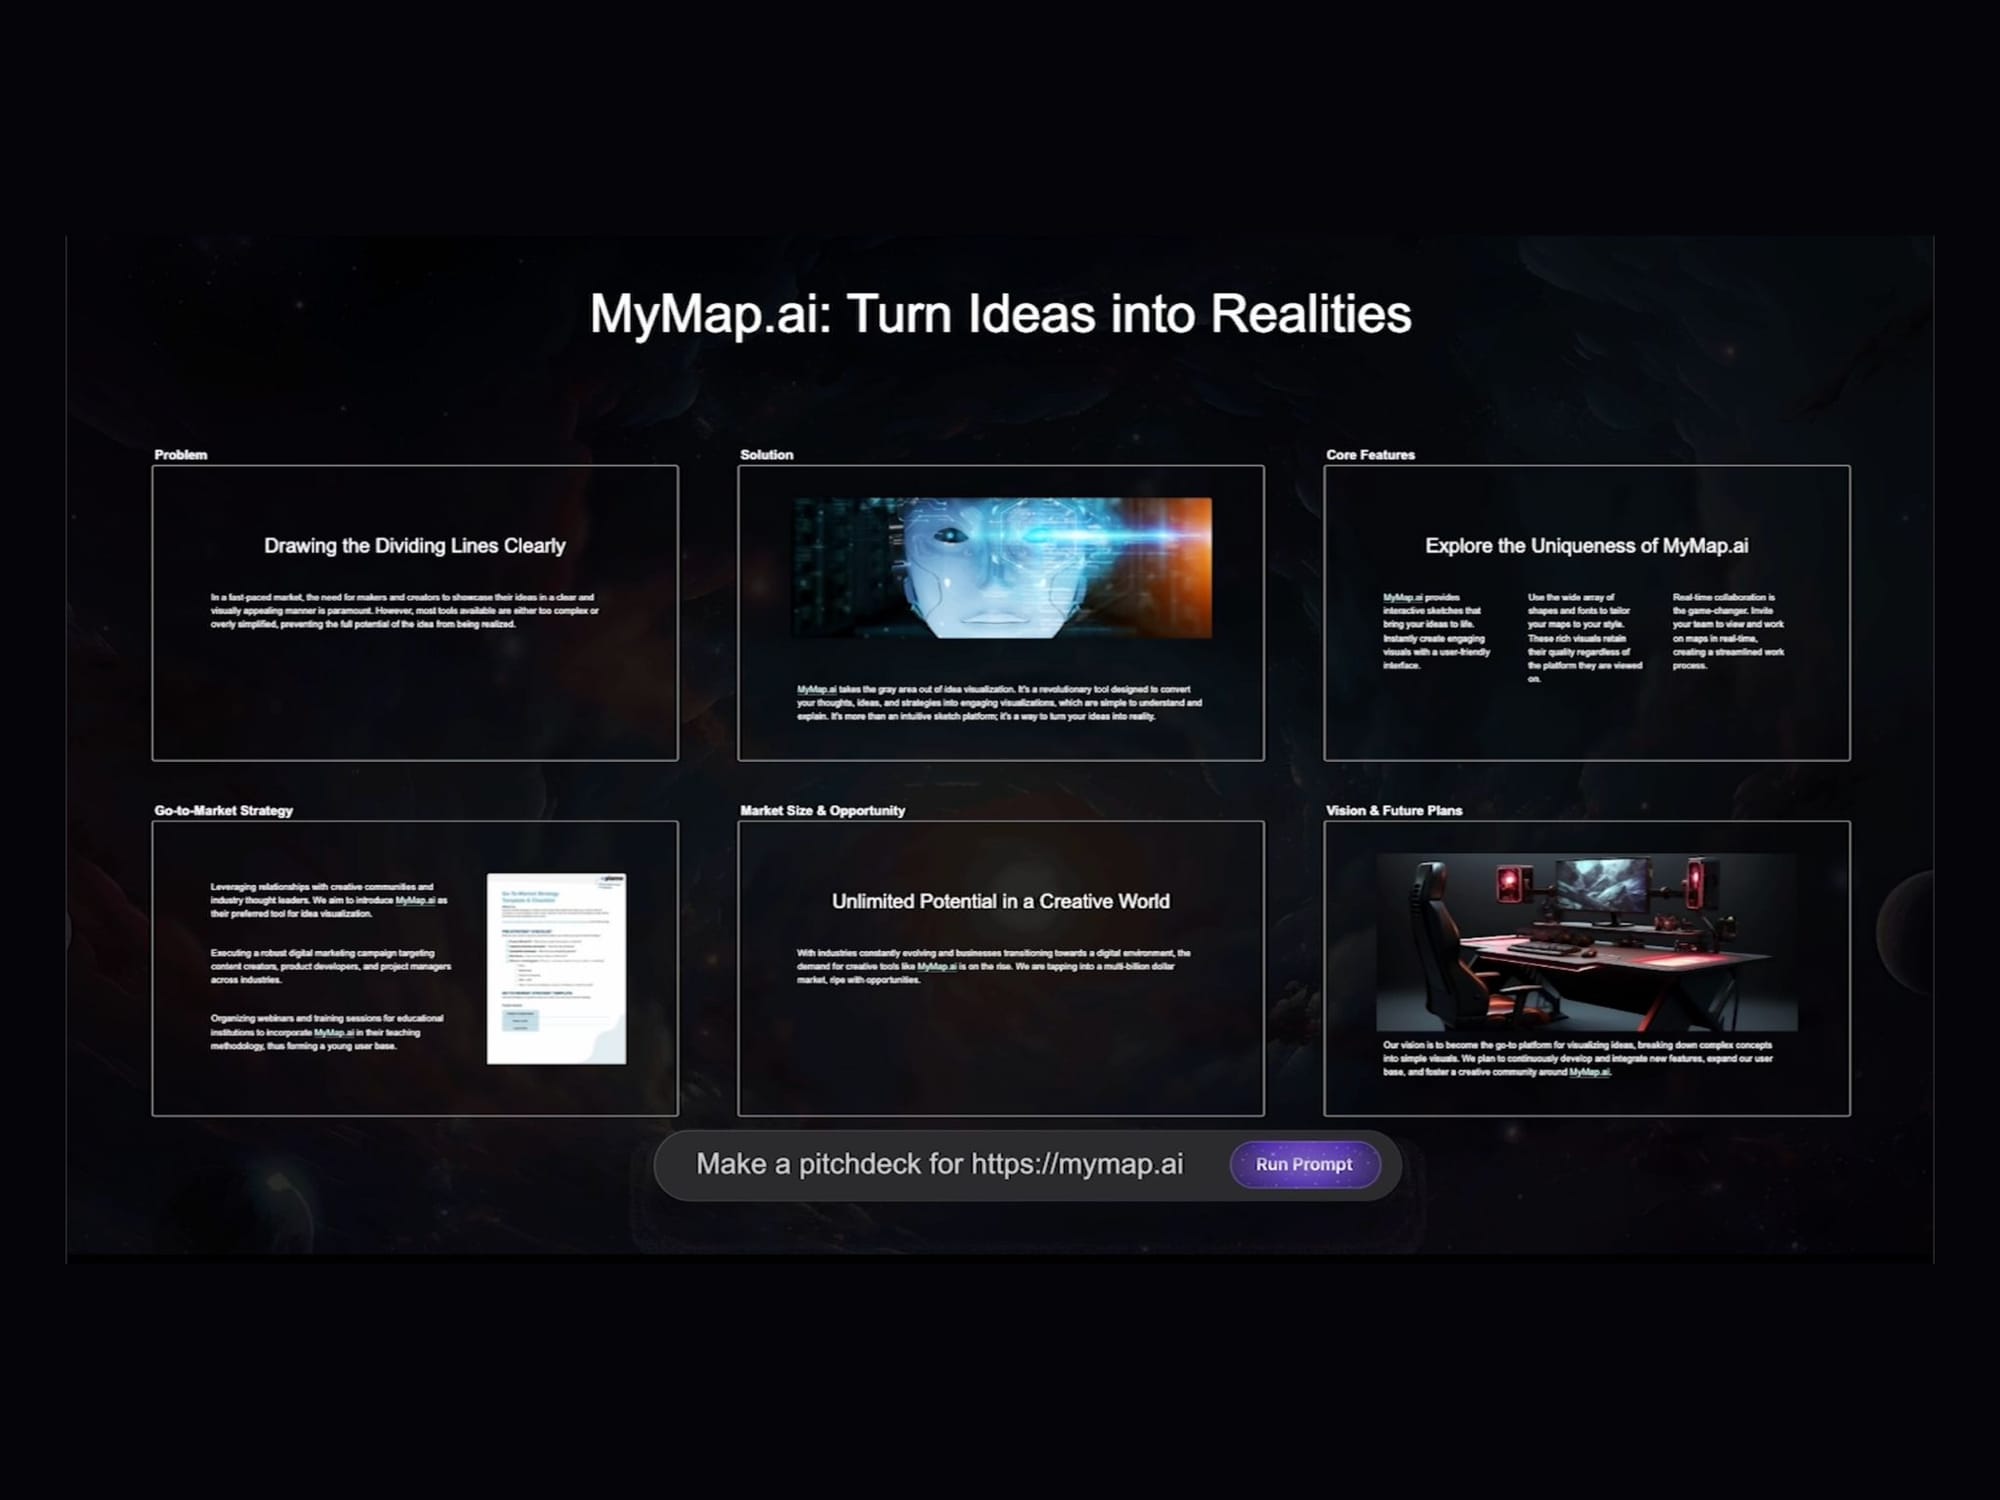The width and height of the screenshot is (2000, 1500).
Task: Select the Solution section label
Action: click(766, 455)
